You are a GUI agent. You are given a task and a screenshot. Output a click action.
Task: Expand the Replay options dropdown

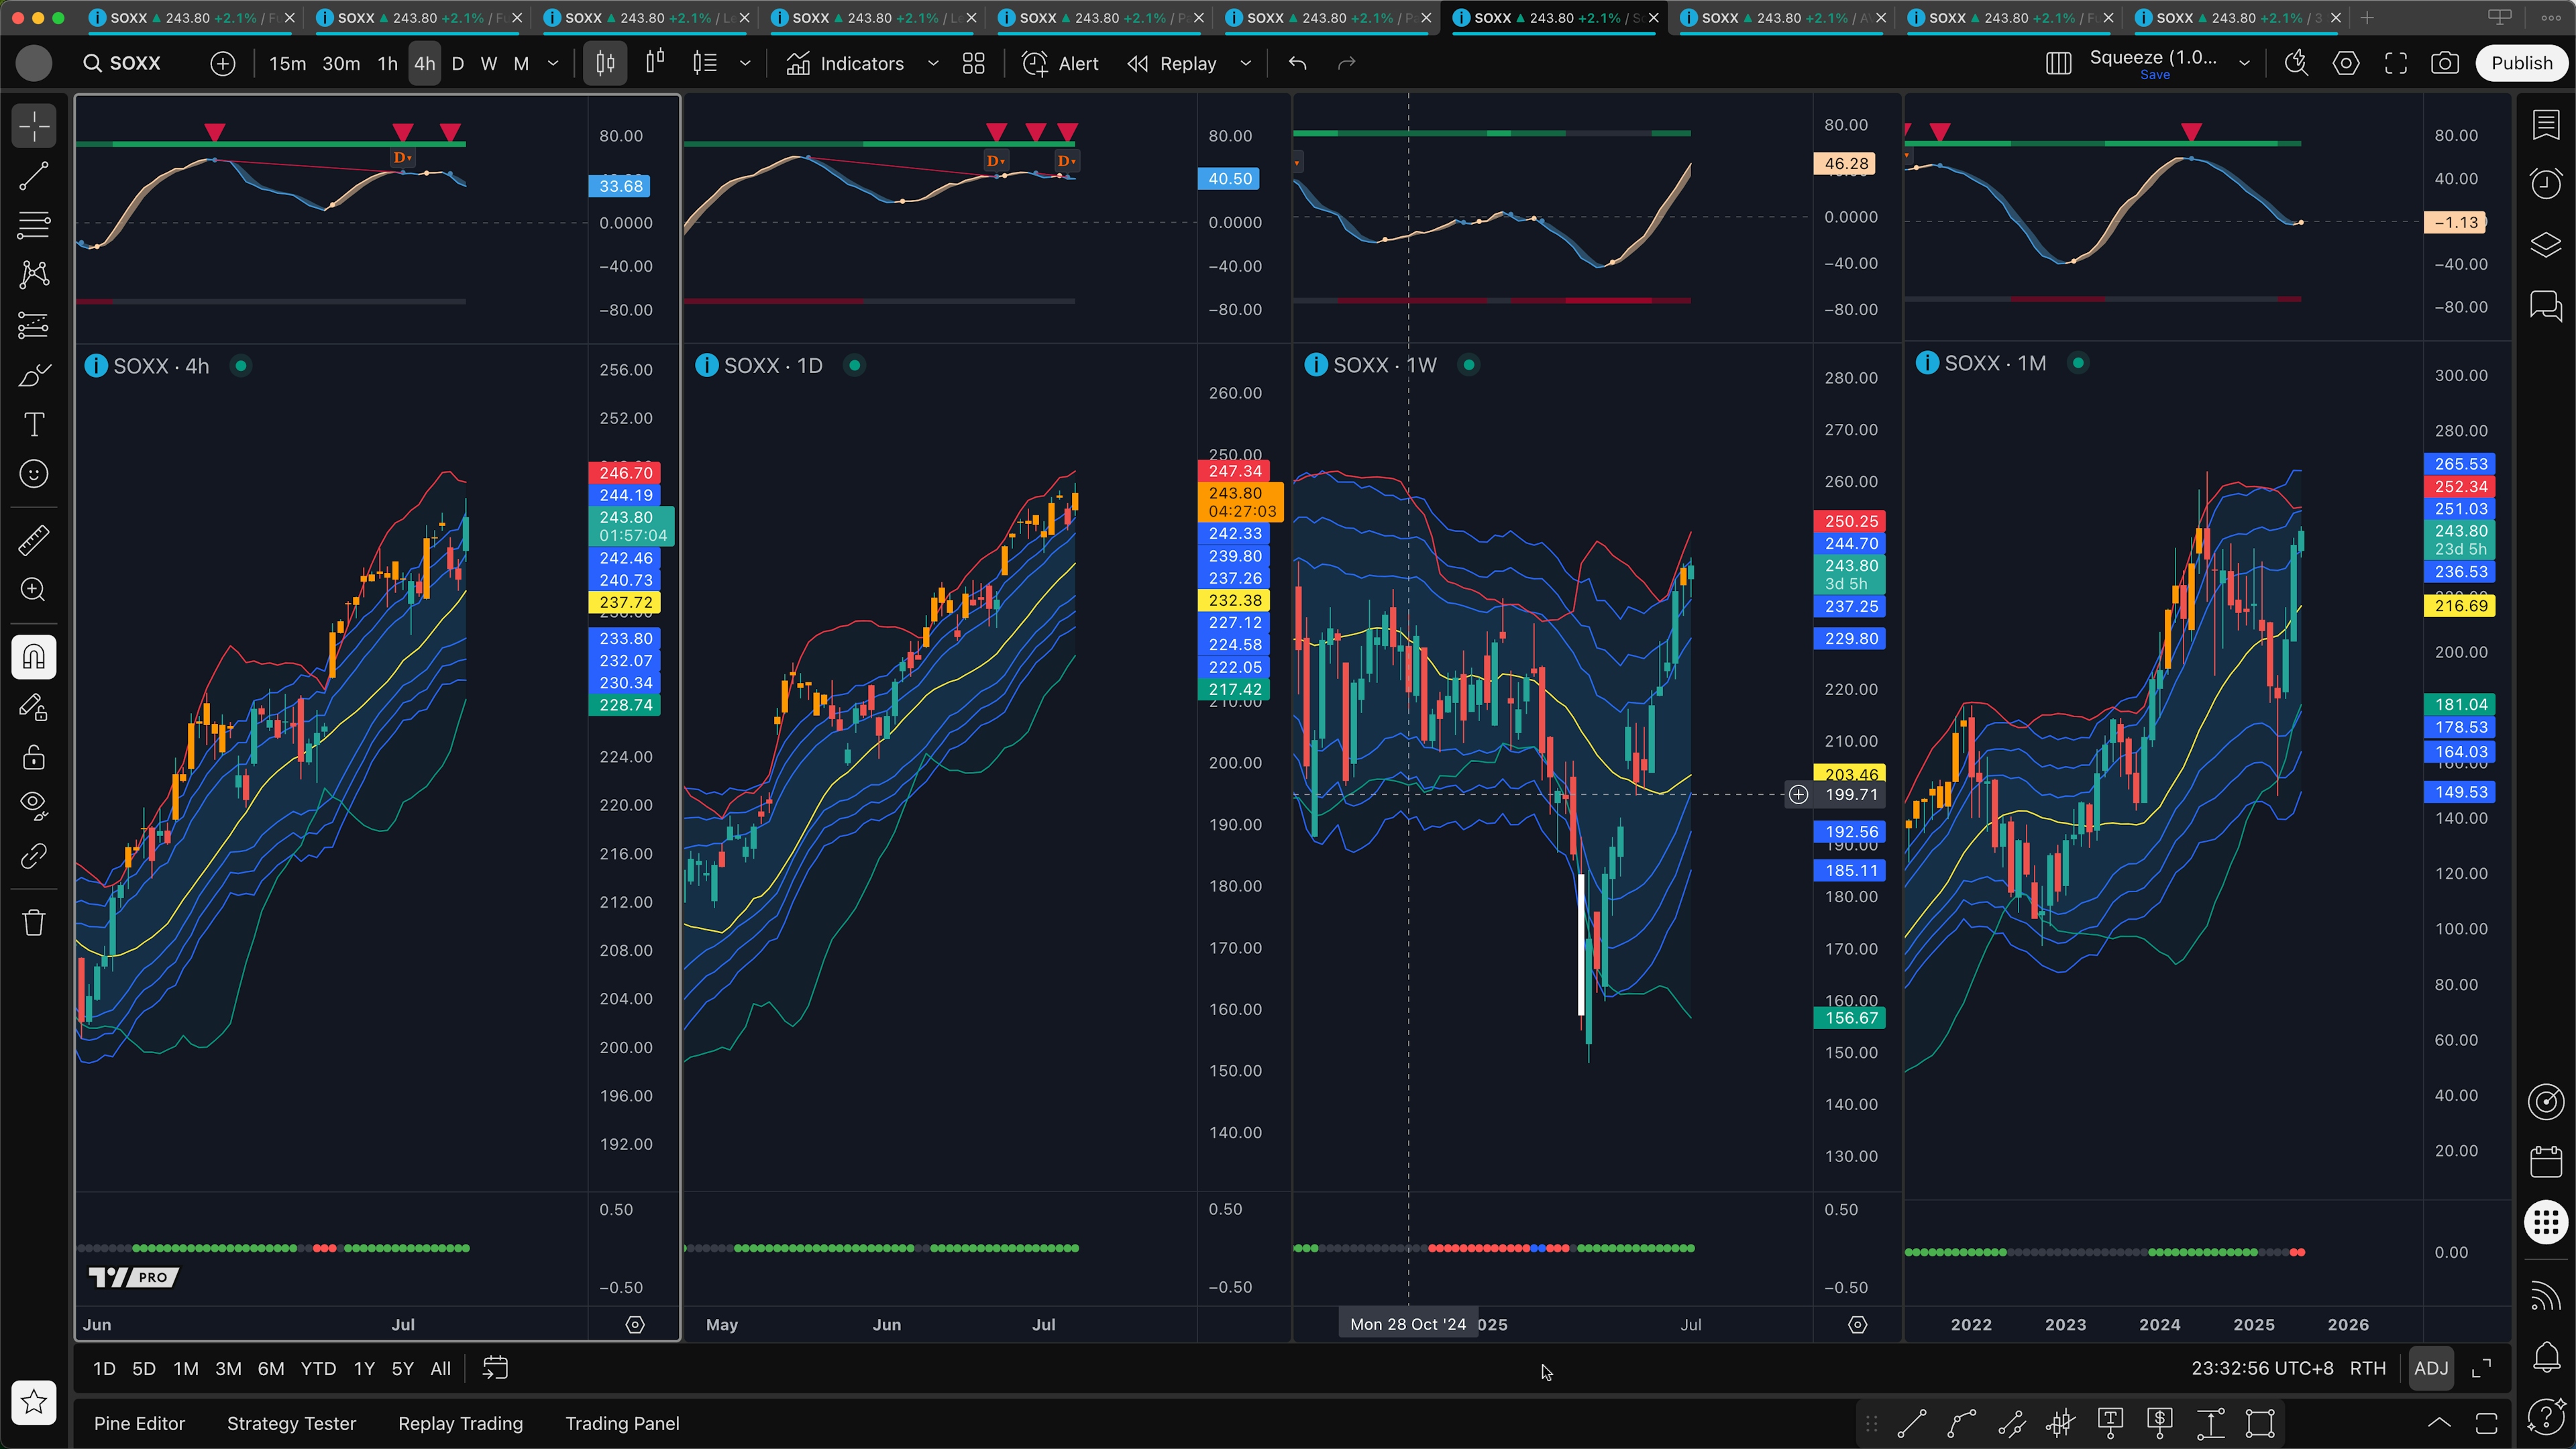click(x=1245, y=63)
